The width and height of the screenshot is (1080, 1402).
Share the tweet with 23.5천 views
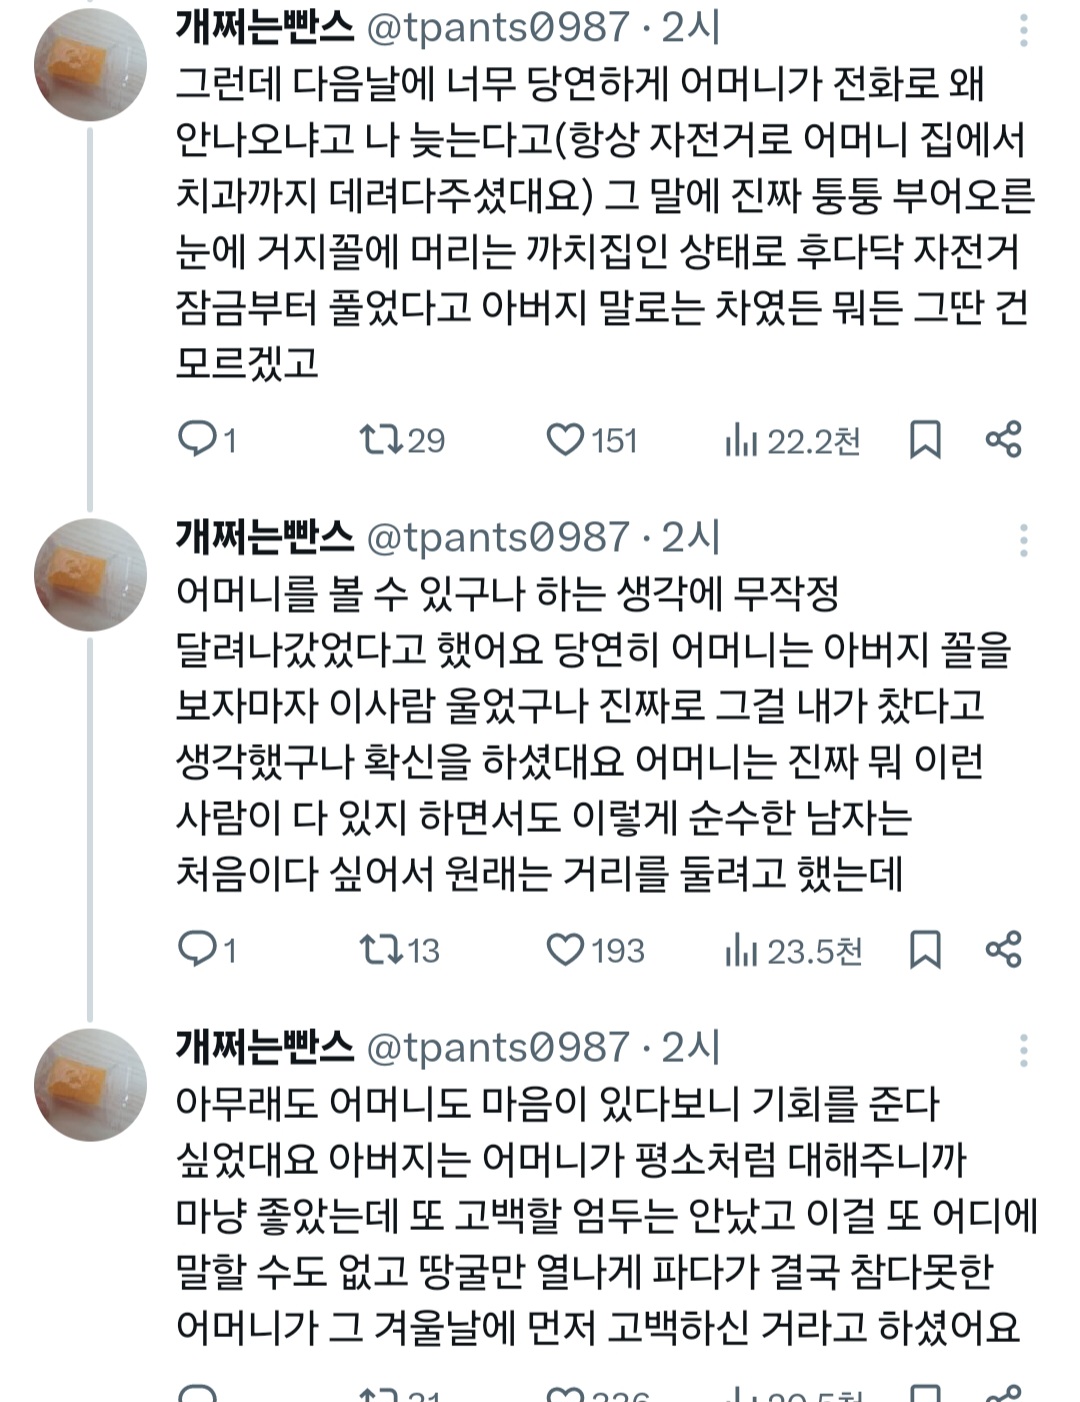tap(1003, 949)
